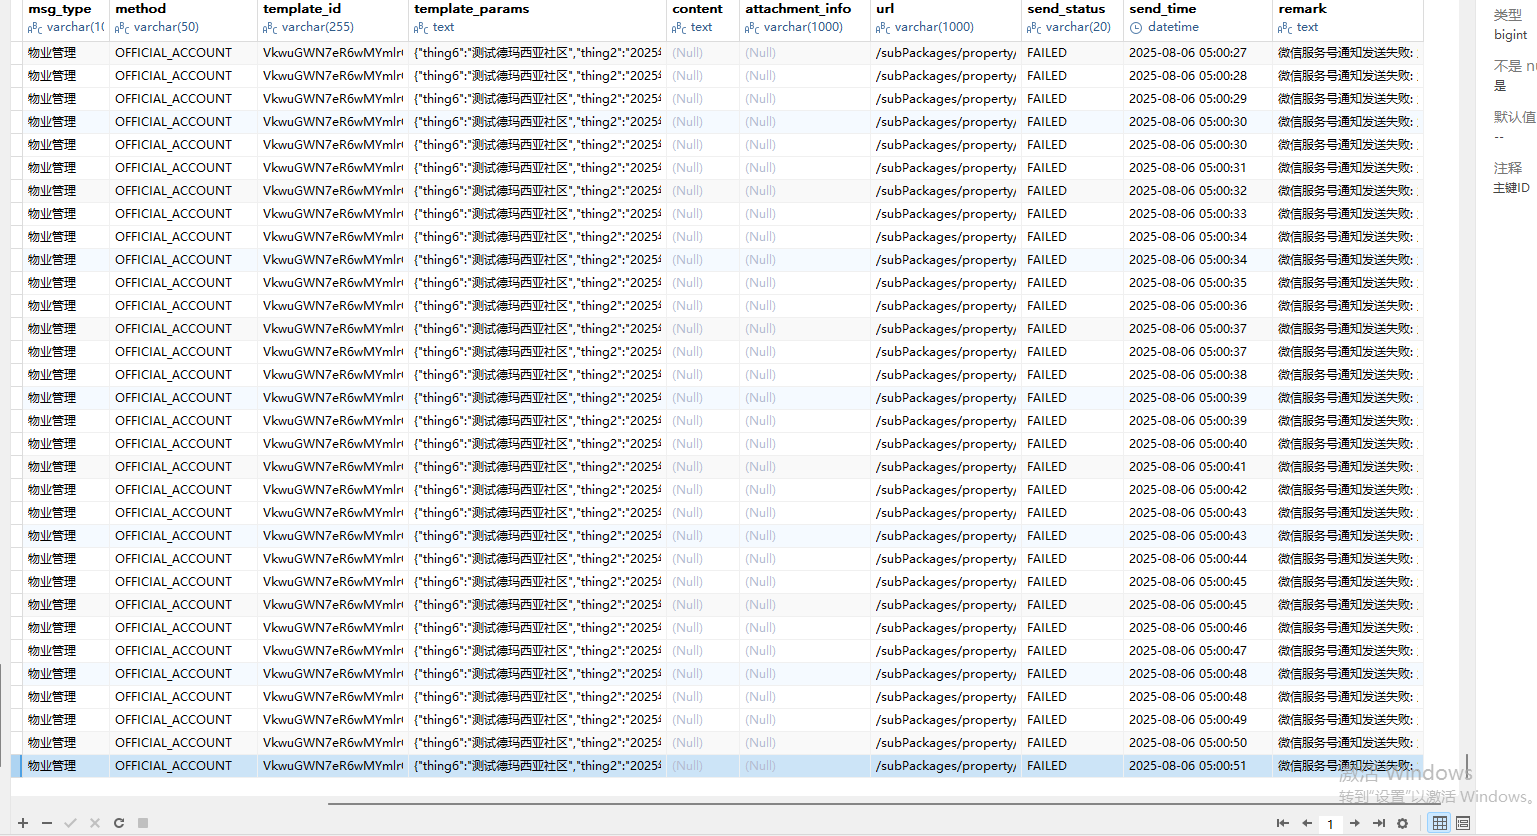This screenshot has height=836, width=1537.
Task: Switch to record view mode
Action: (1462, 823)
